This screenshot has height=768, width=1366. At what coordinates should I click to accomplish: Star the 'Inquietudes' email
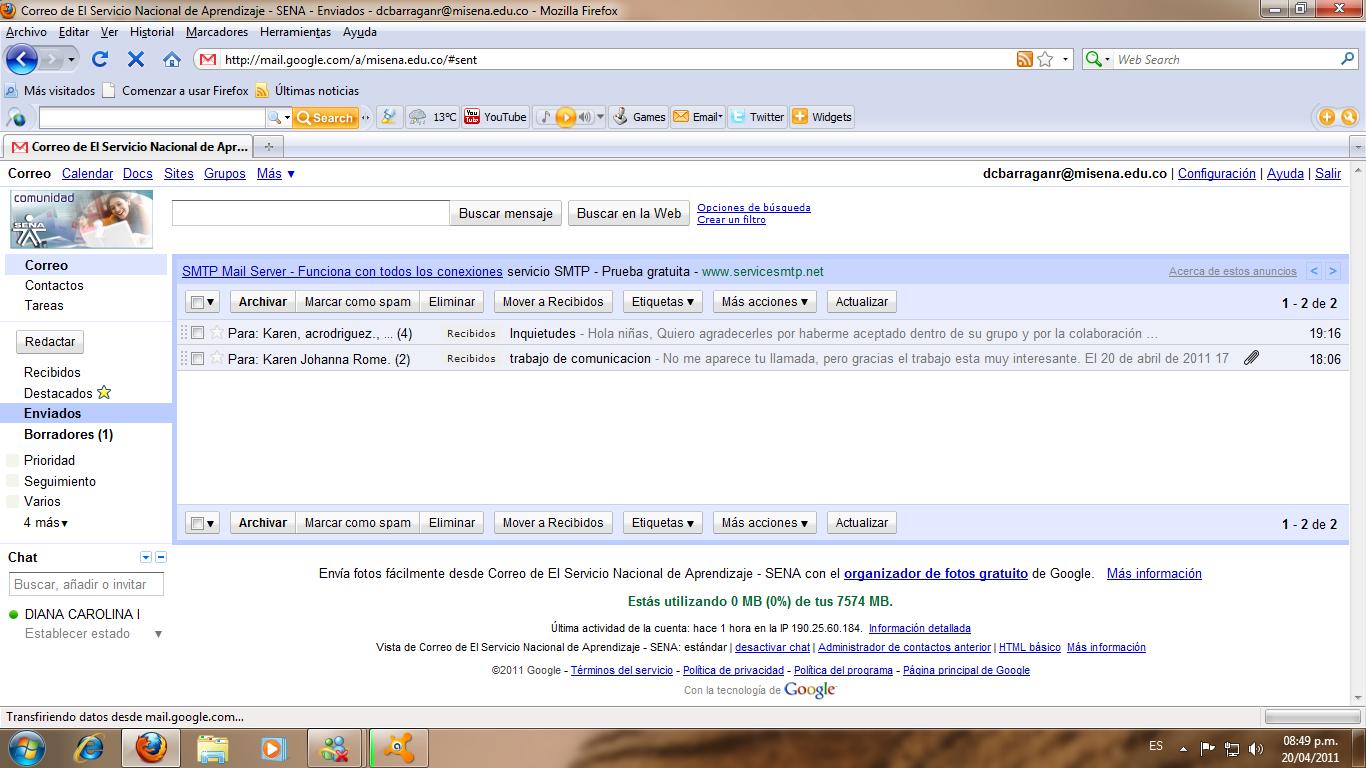(x=215, y=332)
